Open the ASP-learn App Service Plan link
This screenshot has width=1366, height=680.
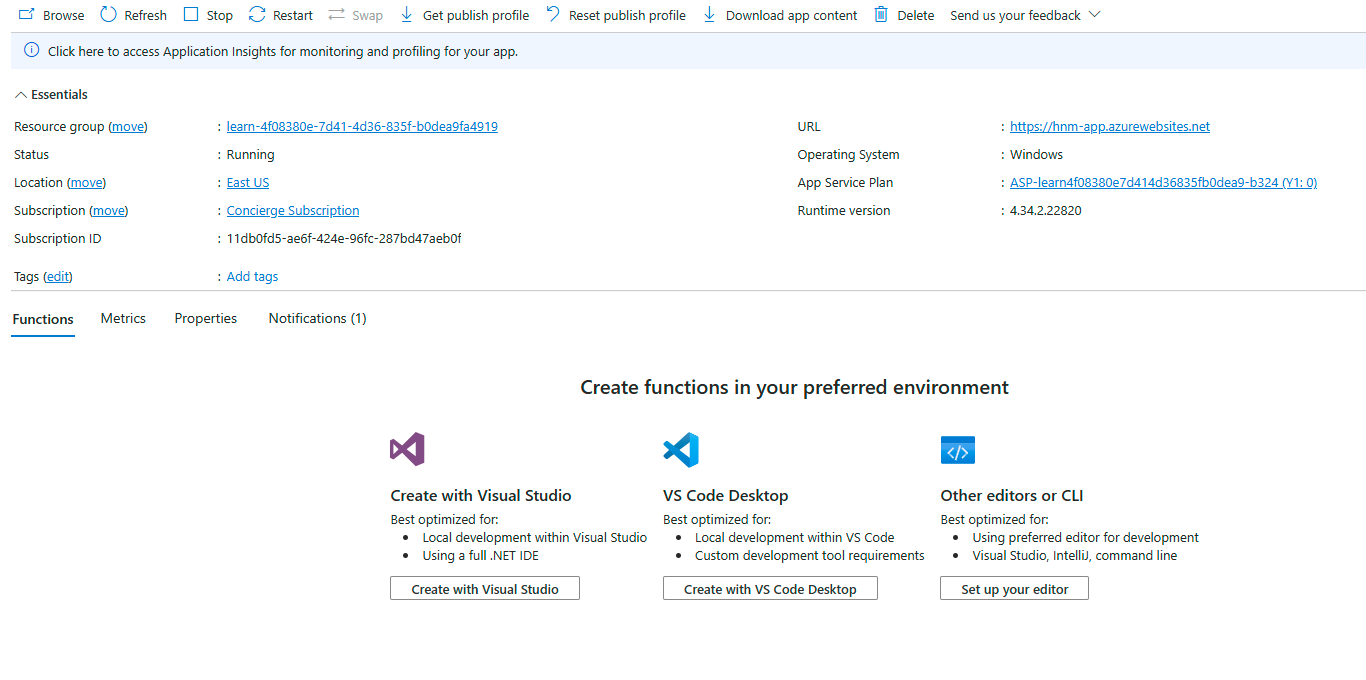click(x=1164, y=183)
